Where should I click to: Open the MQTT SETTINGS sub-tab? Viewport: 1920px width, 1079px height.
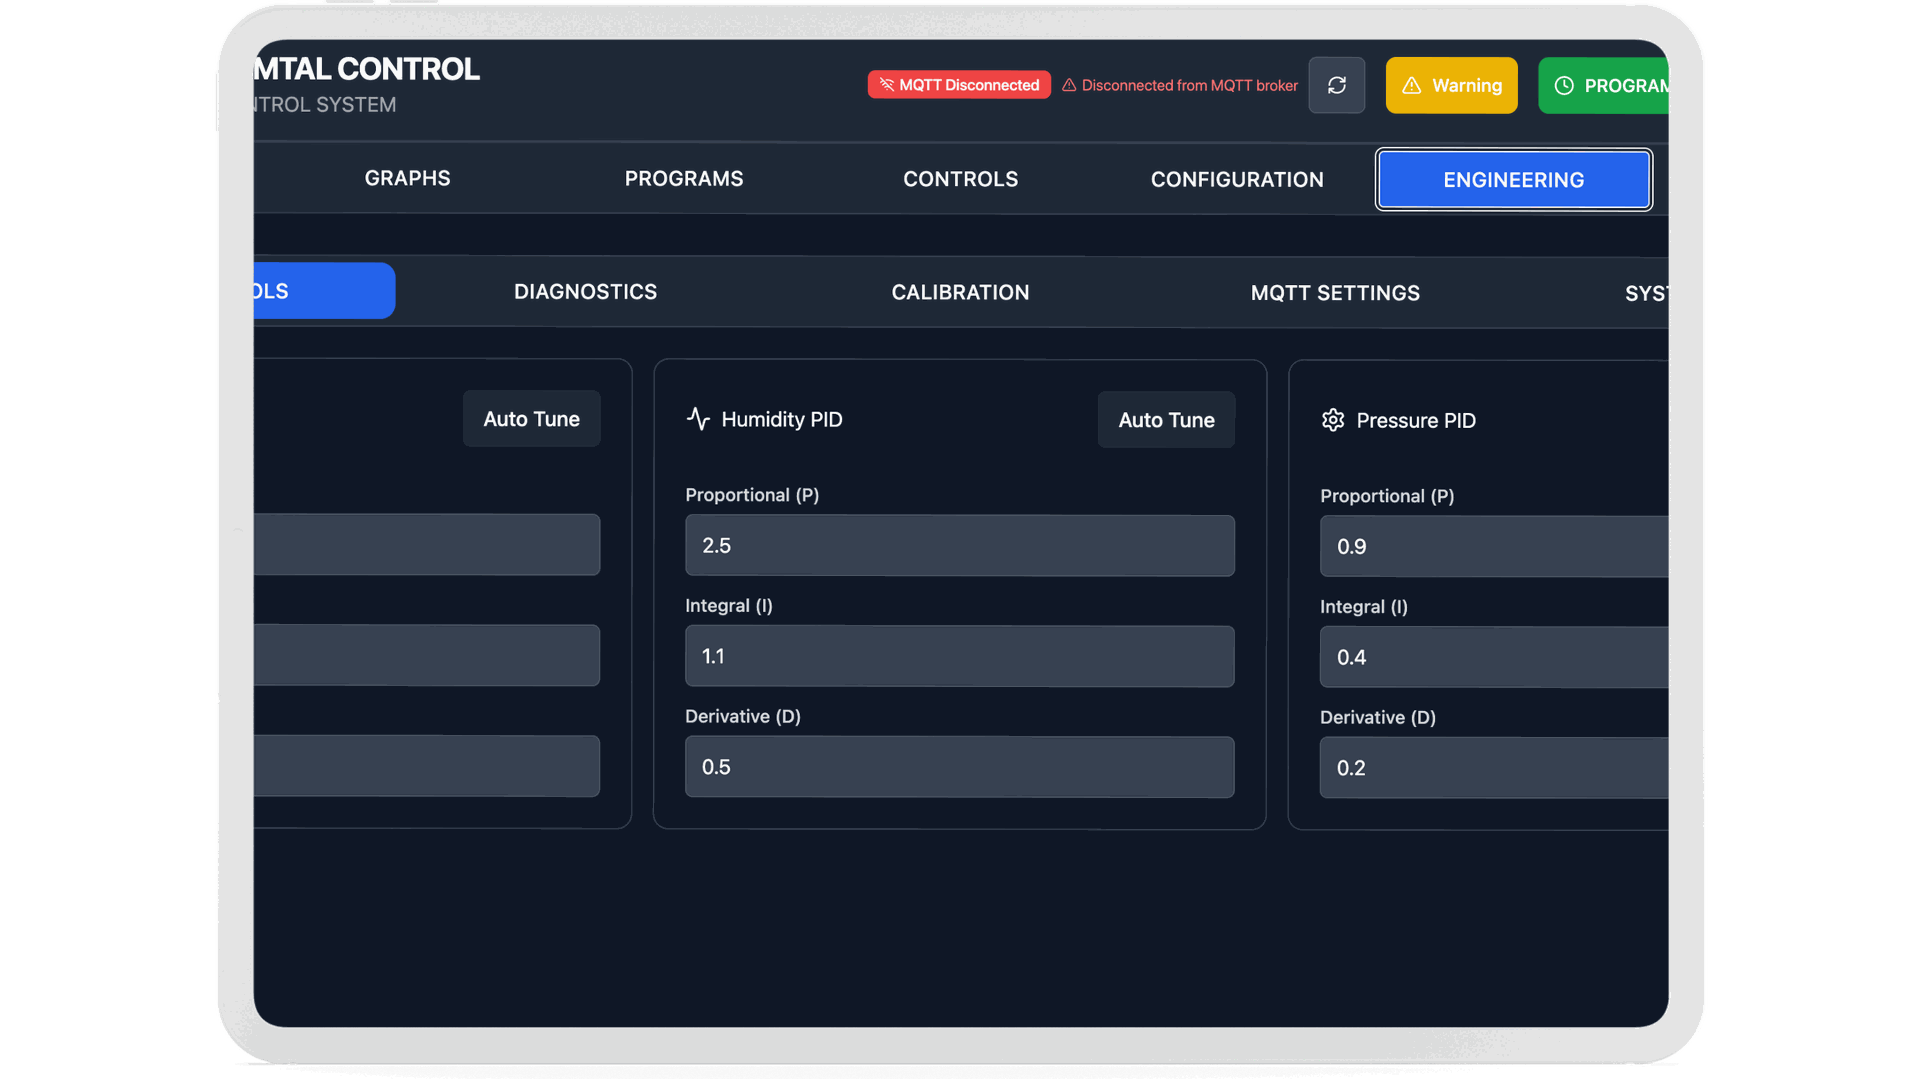[1335, 293]
